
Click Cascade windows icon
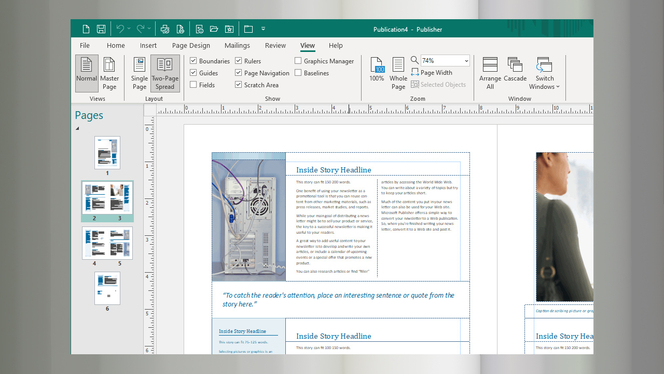coord(515,69)
